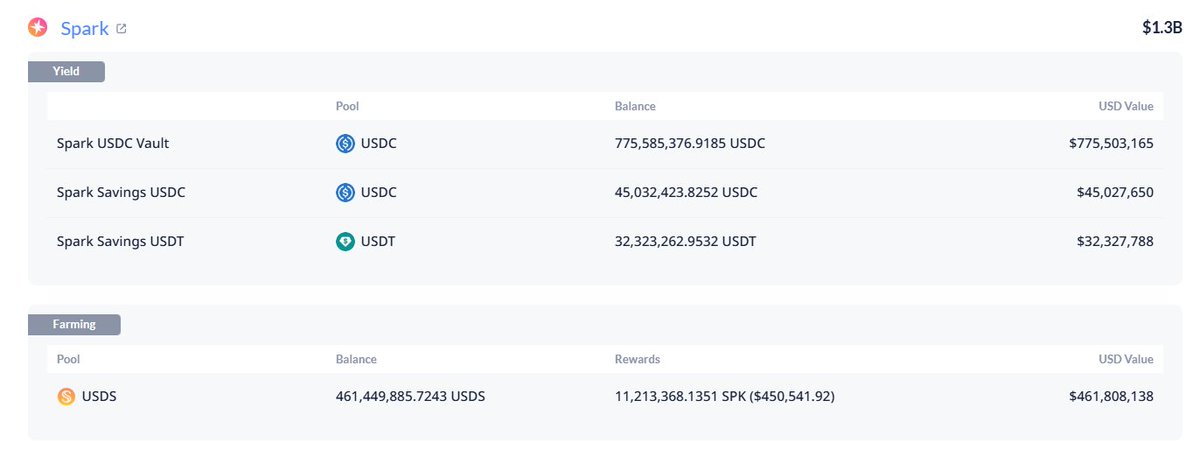1200x457 pixels.
Task: Click the Spark Savings USDT row name
Action: point(121,241)
